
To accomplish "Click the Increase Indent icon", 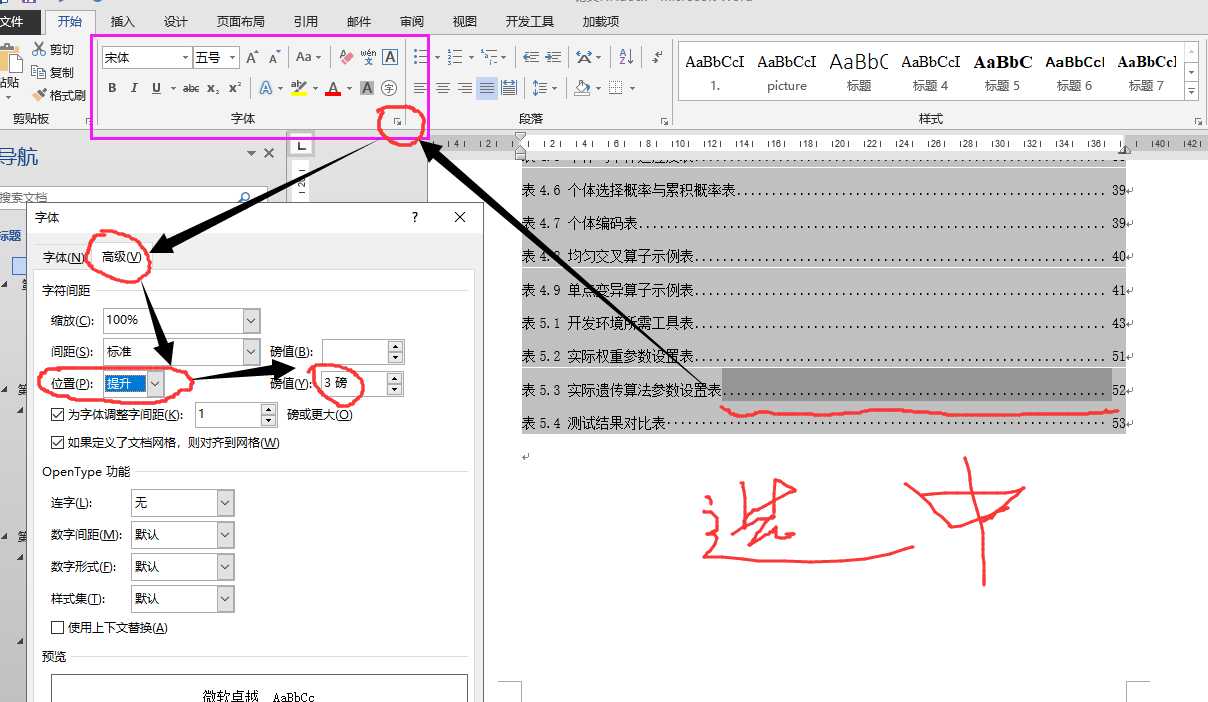I will [553, 57].
